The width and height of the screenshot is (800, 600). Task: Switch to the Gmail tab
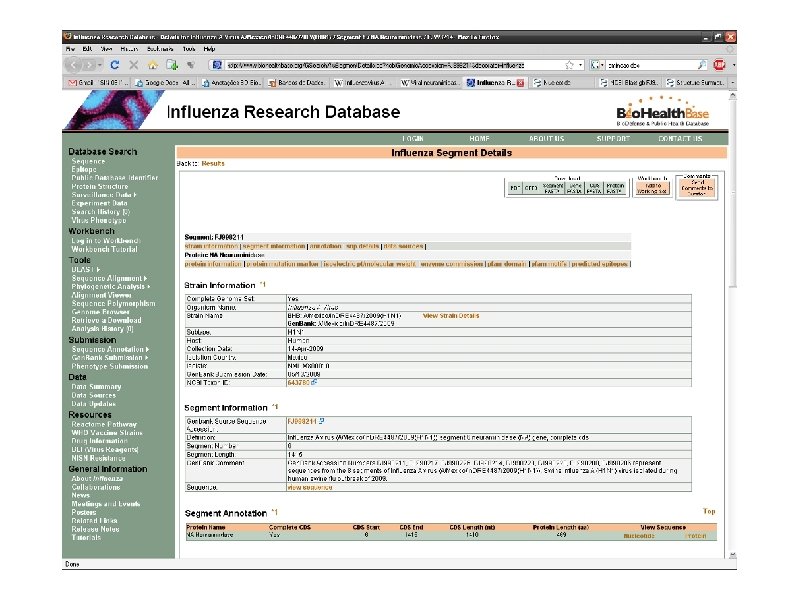point(95,83)
